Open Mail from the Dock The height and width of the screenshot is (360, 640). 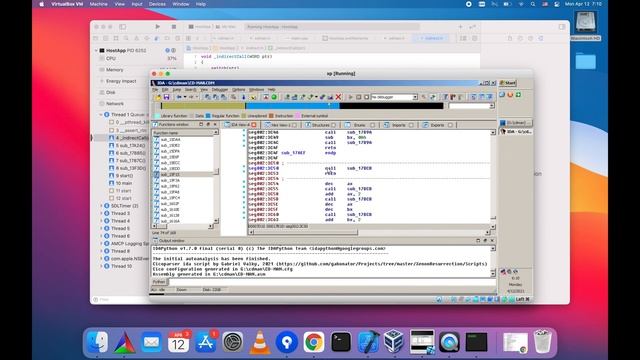151,342
